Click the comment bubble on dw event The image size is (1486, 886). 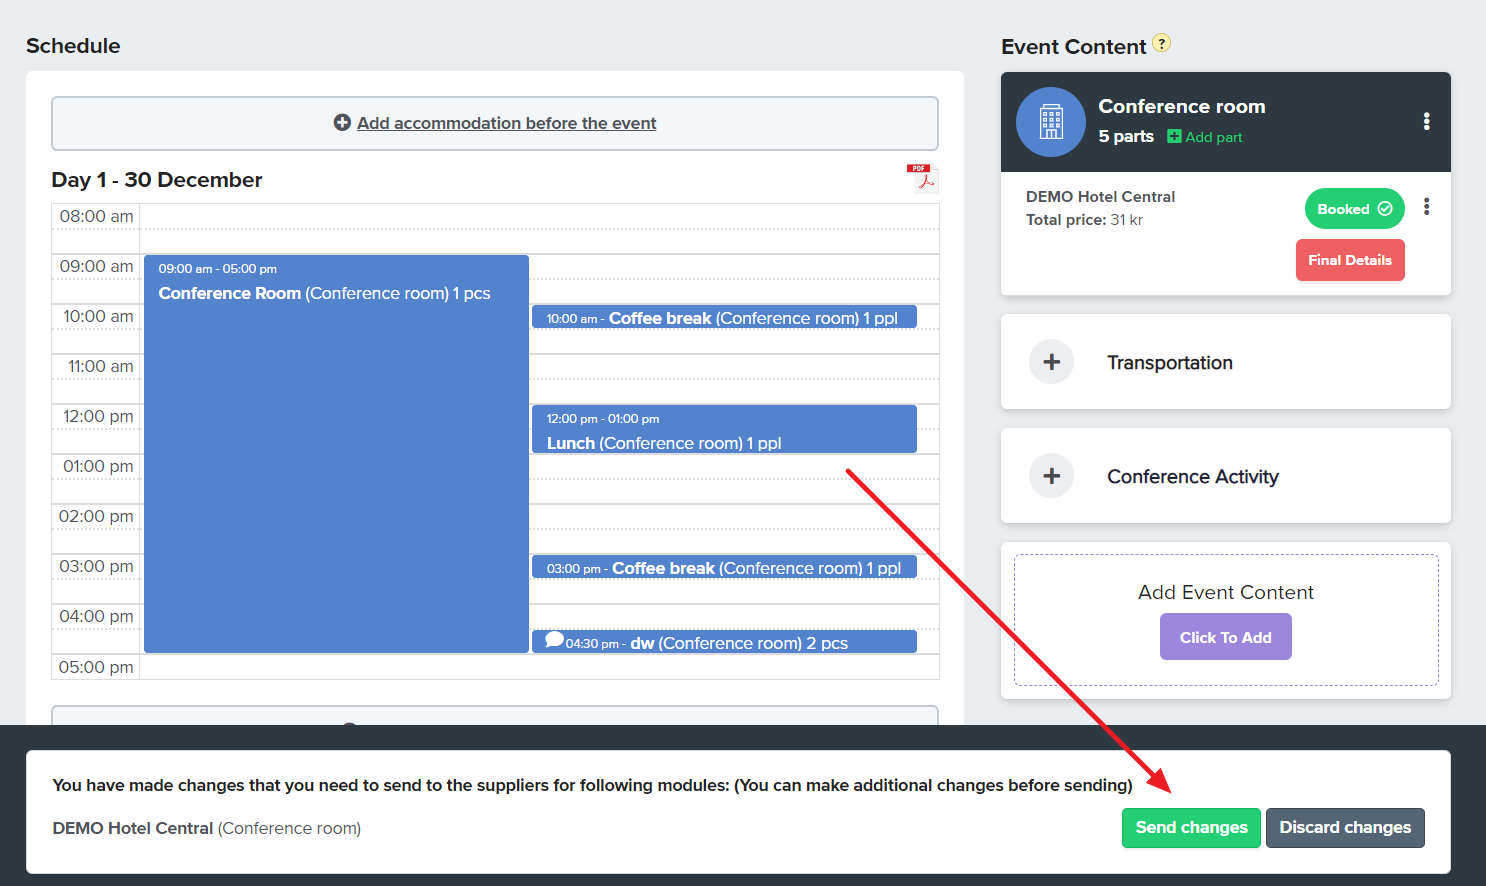554,640
